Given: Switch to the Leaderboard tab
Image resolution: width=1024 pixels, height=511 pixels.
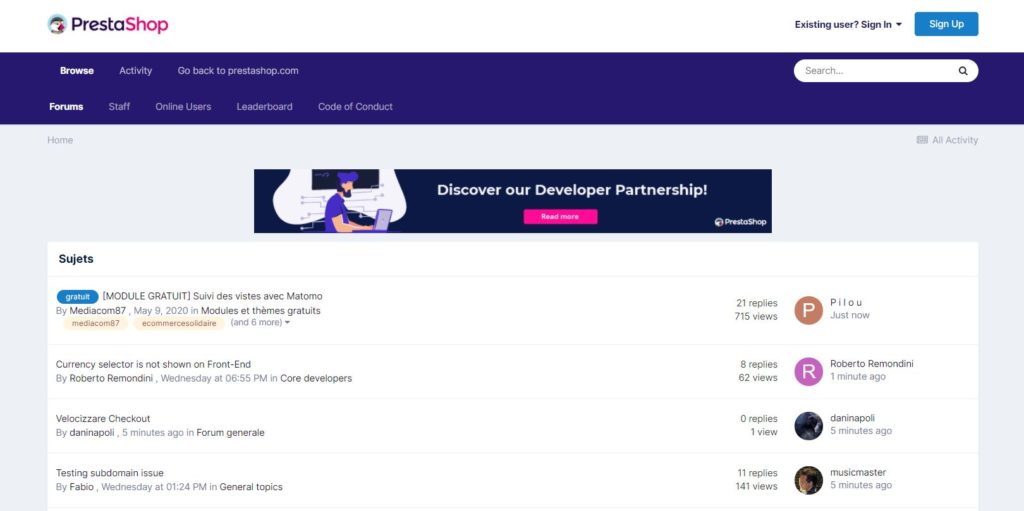Looking at the screenshot, I should click(x=264, y=107).
